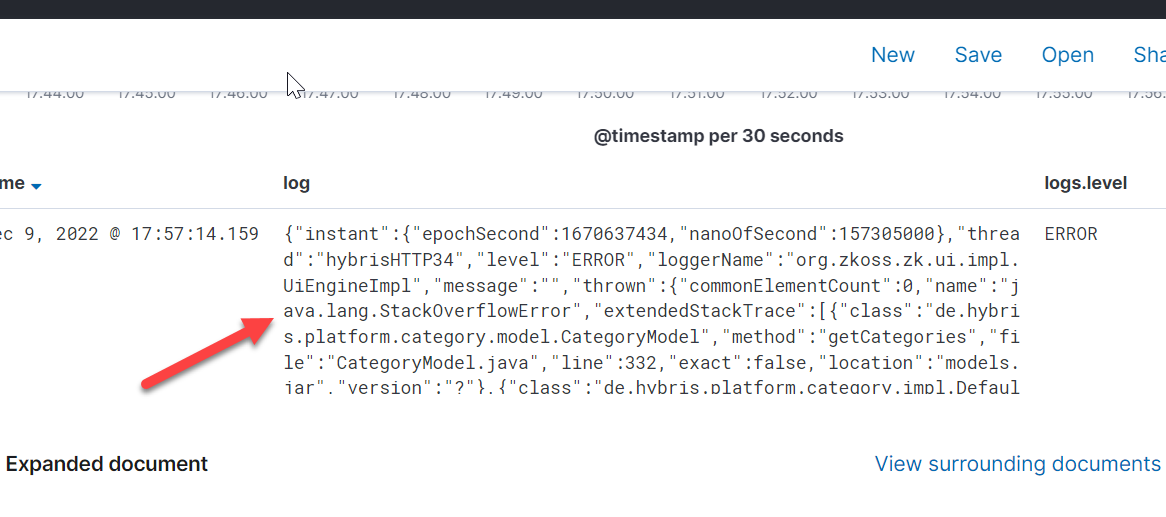The height and width of the screenshot is (517, 1166).
Task: Click the 17:57:14.159 timestamp cell
Action: coord(129,234)
